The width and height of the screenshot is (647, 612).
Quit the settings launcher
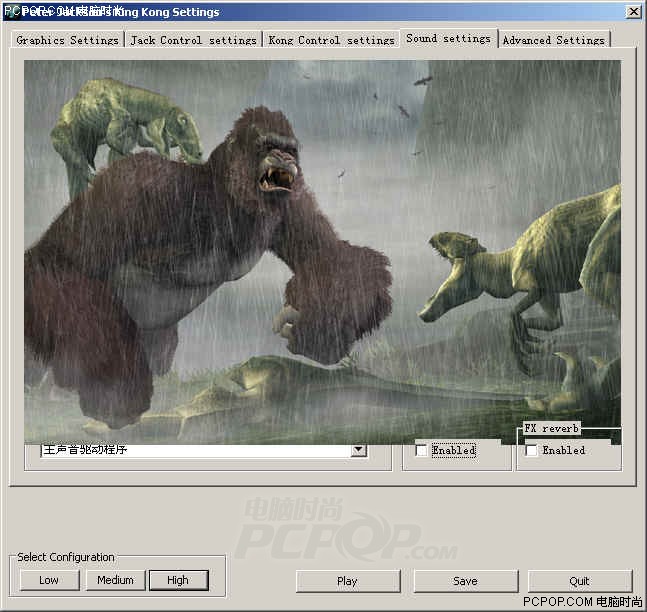pyautogui.click(x=580, y=581)
